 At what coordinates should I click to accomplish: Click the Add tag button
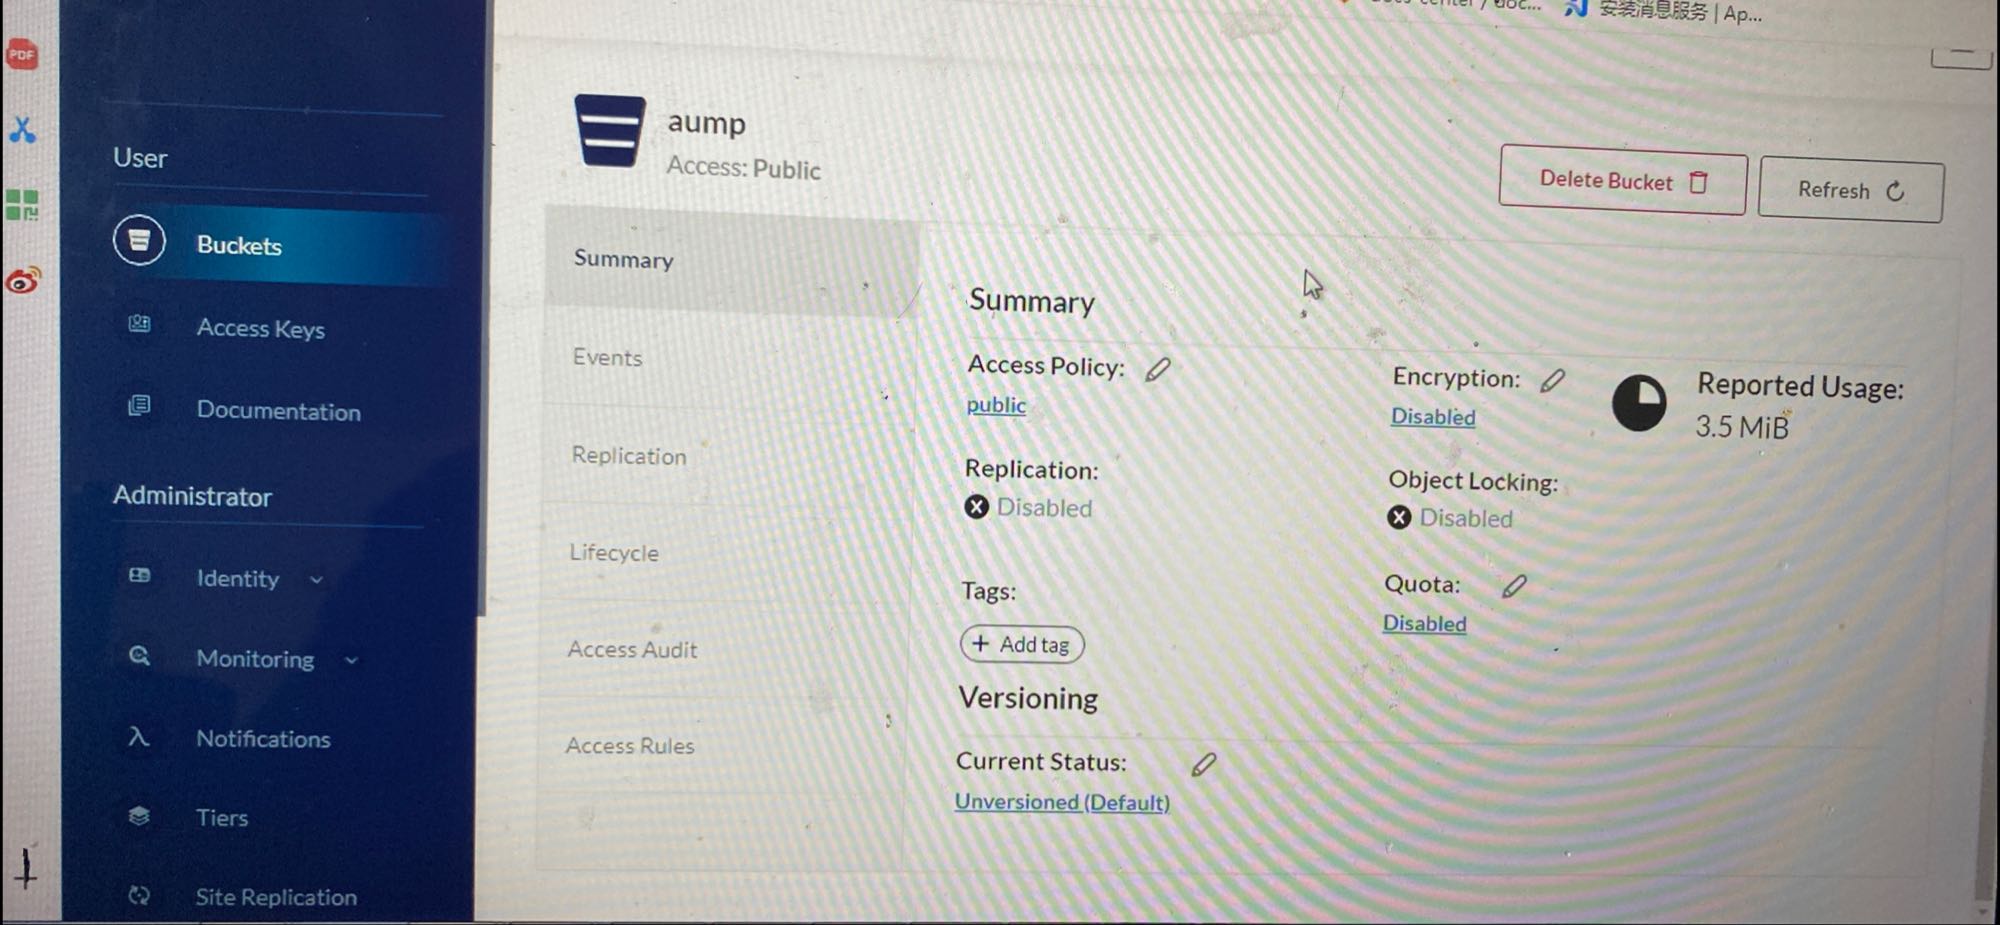(1022, 645)
